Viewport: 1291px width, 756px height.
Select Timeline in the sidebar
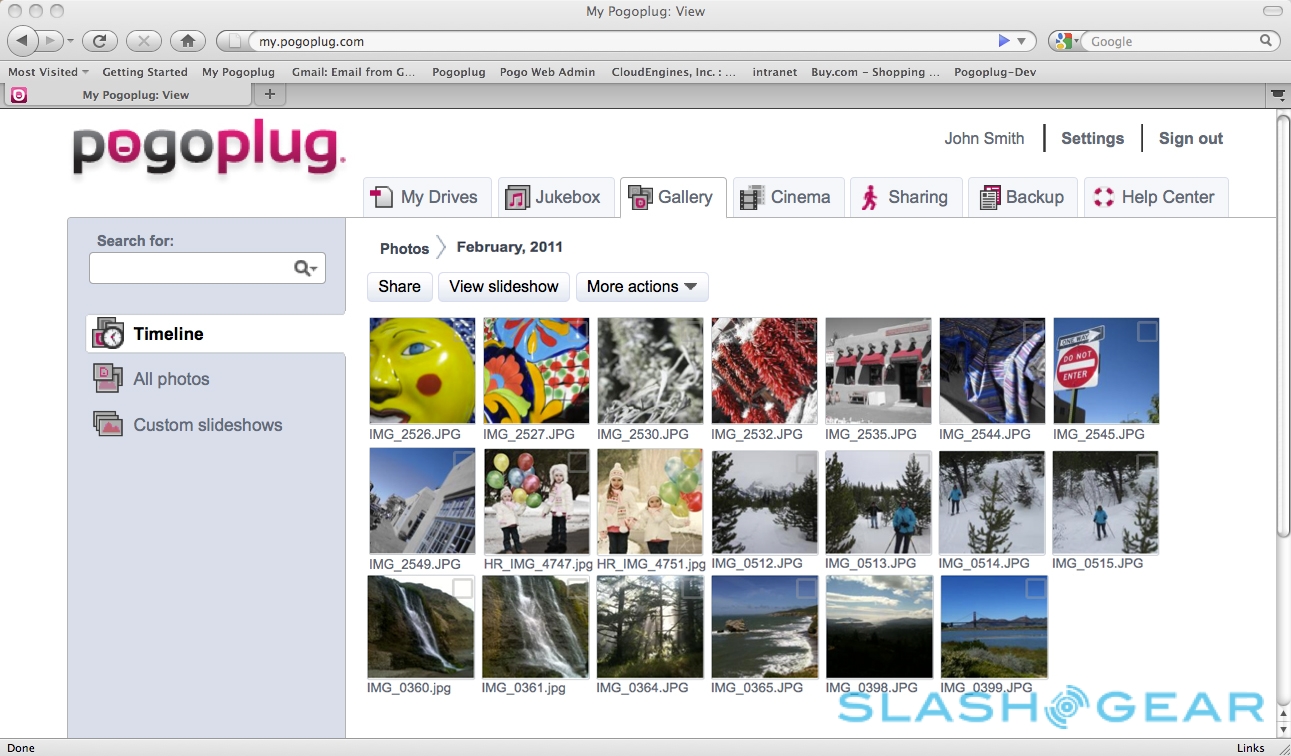coord(168,334)
